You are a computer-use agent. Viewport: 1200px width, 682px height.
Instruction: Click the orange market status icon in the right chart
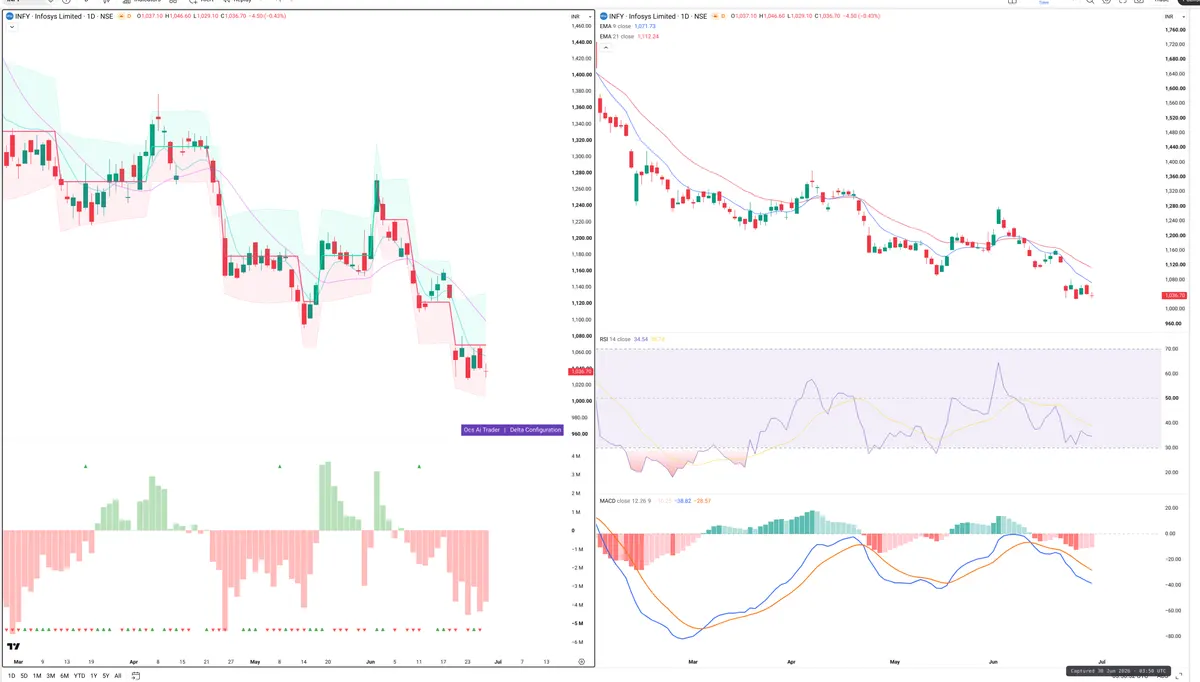(x=714, y=16)
